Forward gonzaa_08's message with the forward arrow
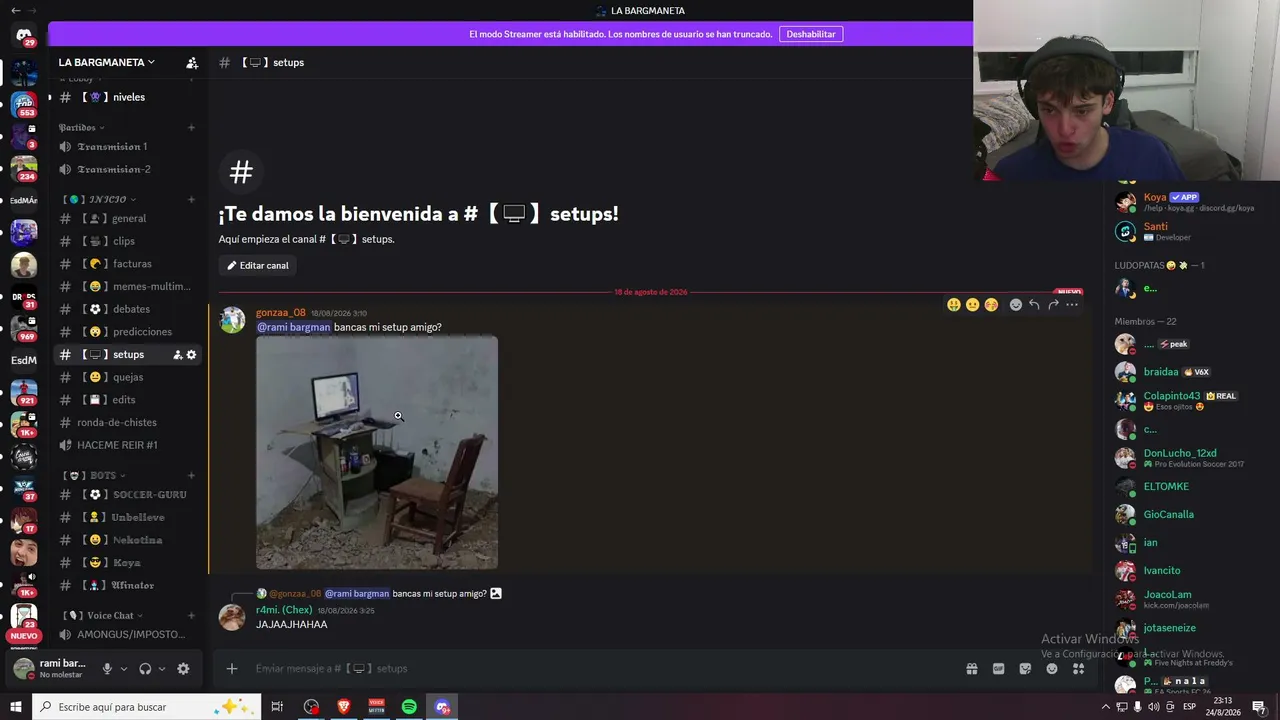The height and width of the screenshot is (720, 1280). point(1053,305)
